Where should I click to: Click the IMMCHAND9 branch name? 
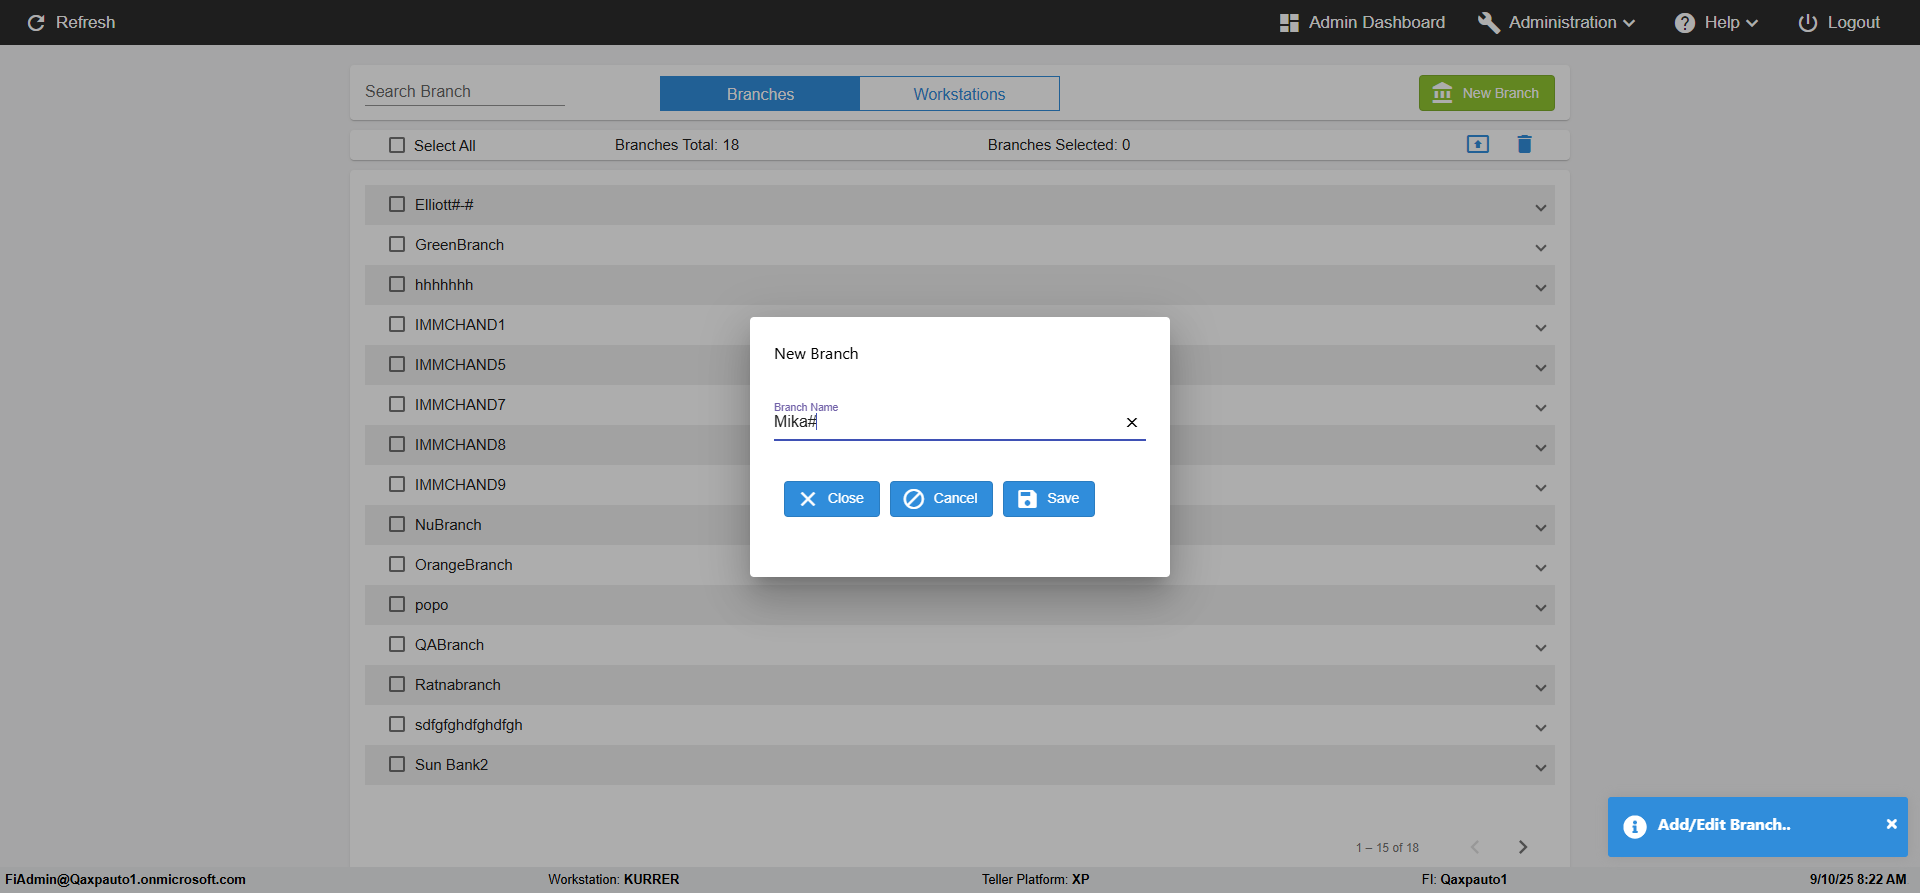tap(460, 485)
